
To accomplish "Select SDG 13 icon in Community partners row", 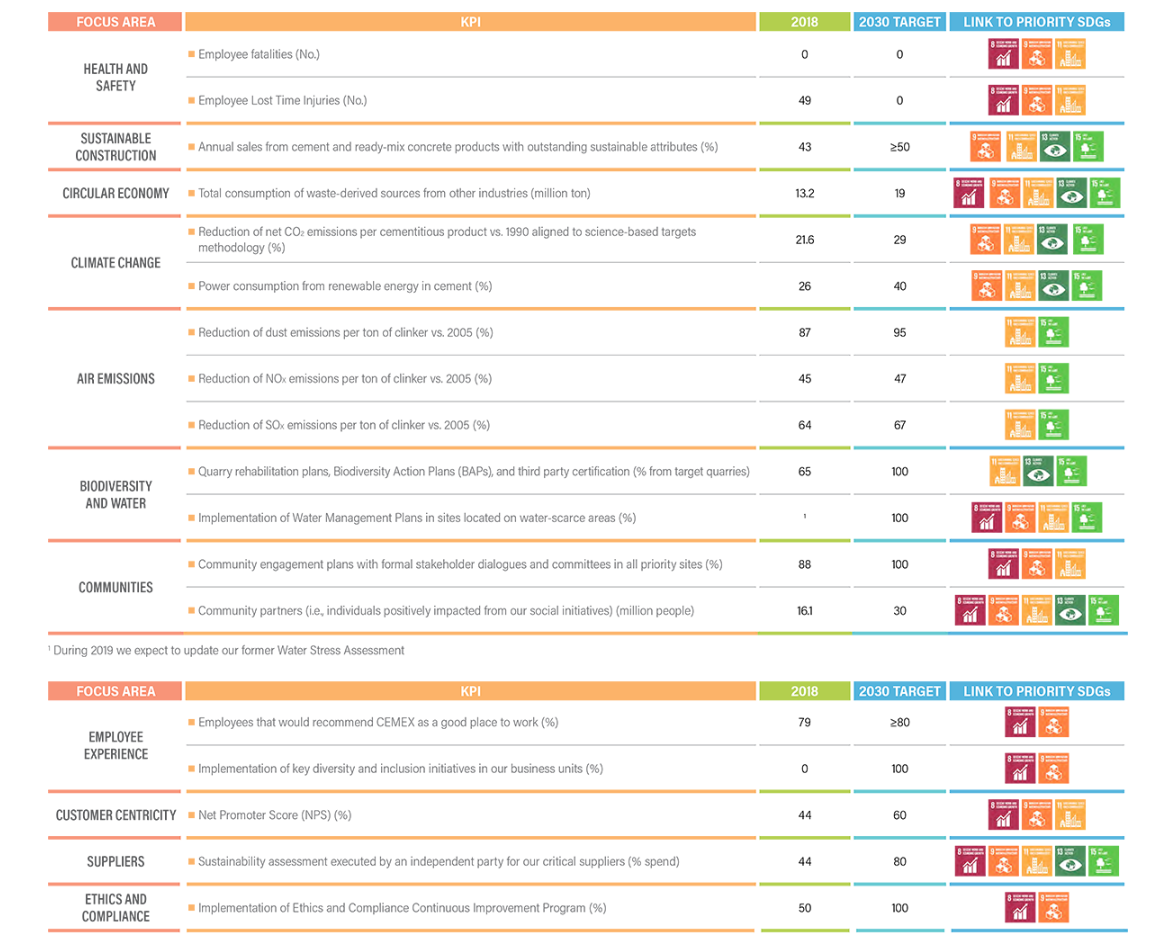I will (x=1069, y=610).
